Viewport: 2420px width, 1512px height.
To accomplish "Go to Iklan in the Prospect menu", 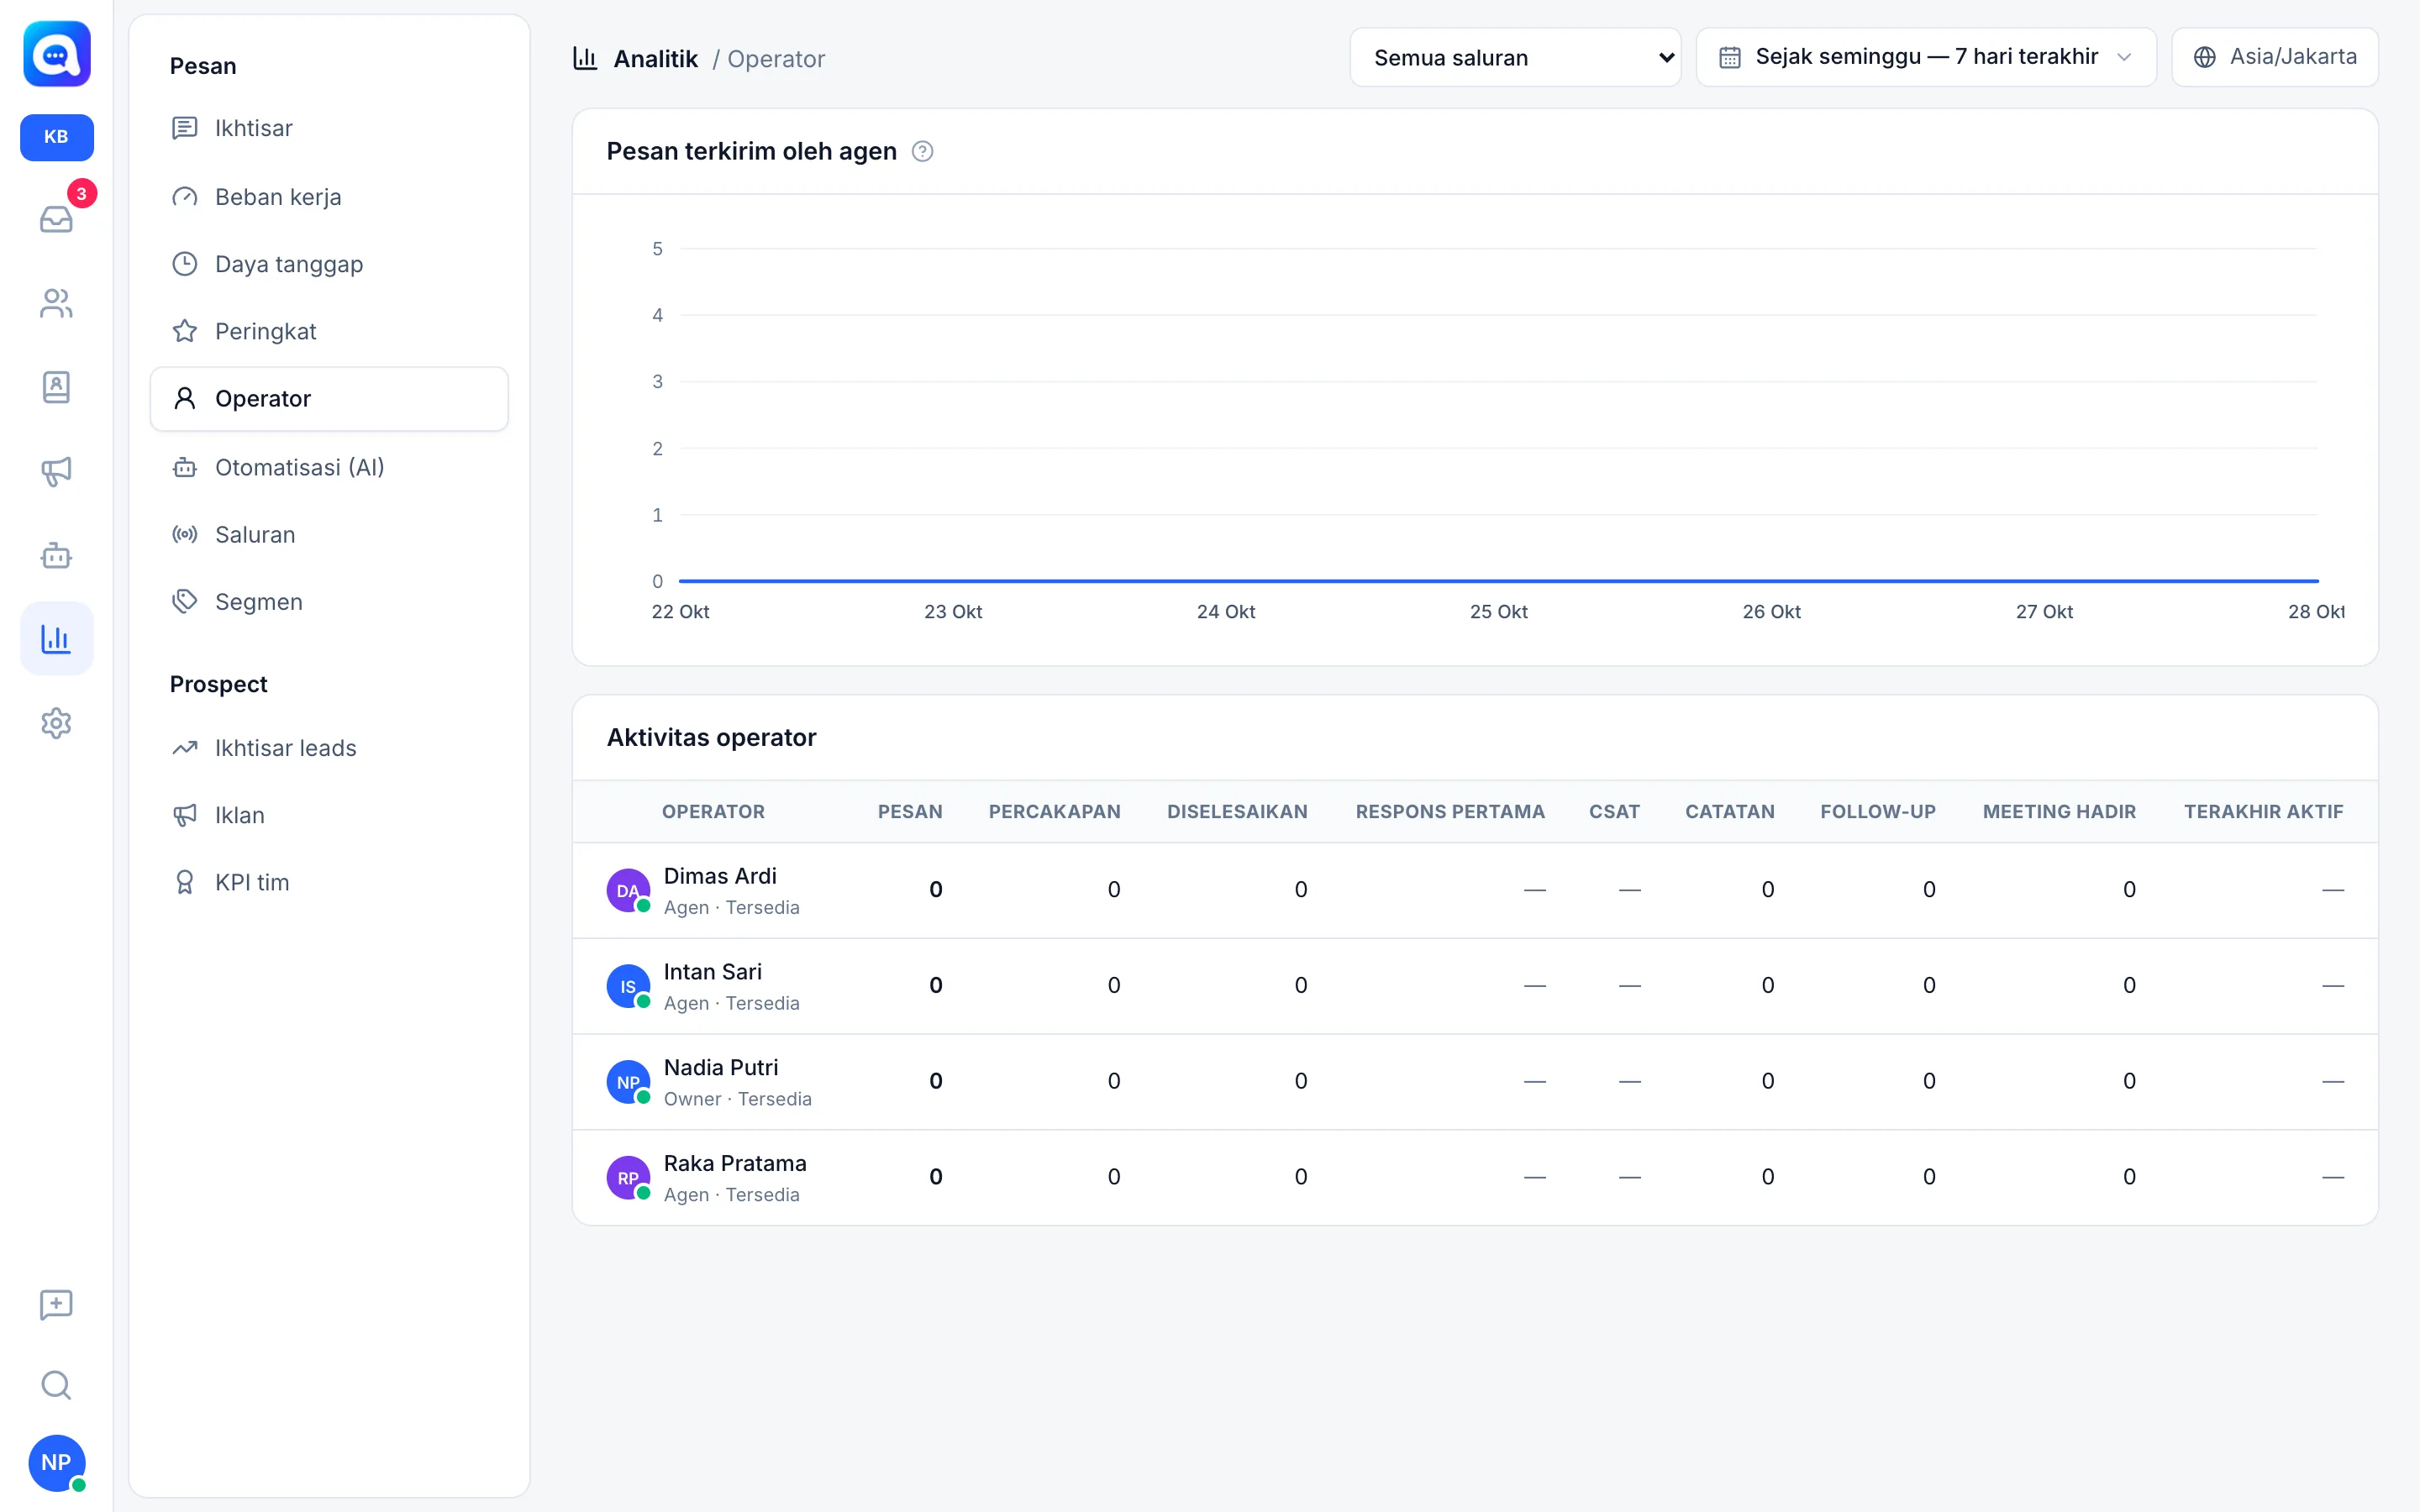I will 329,815.
